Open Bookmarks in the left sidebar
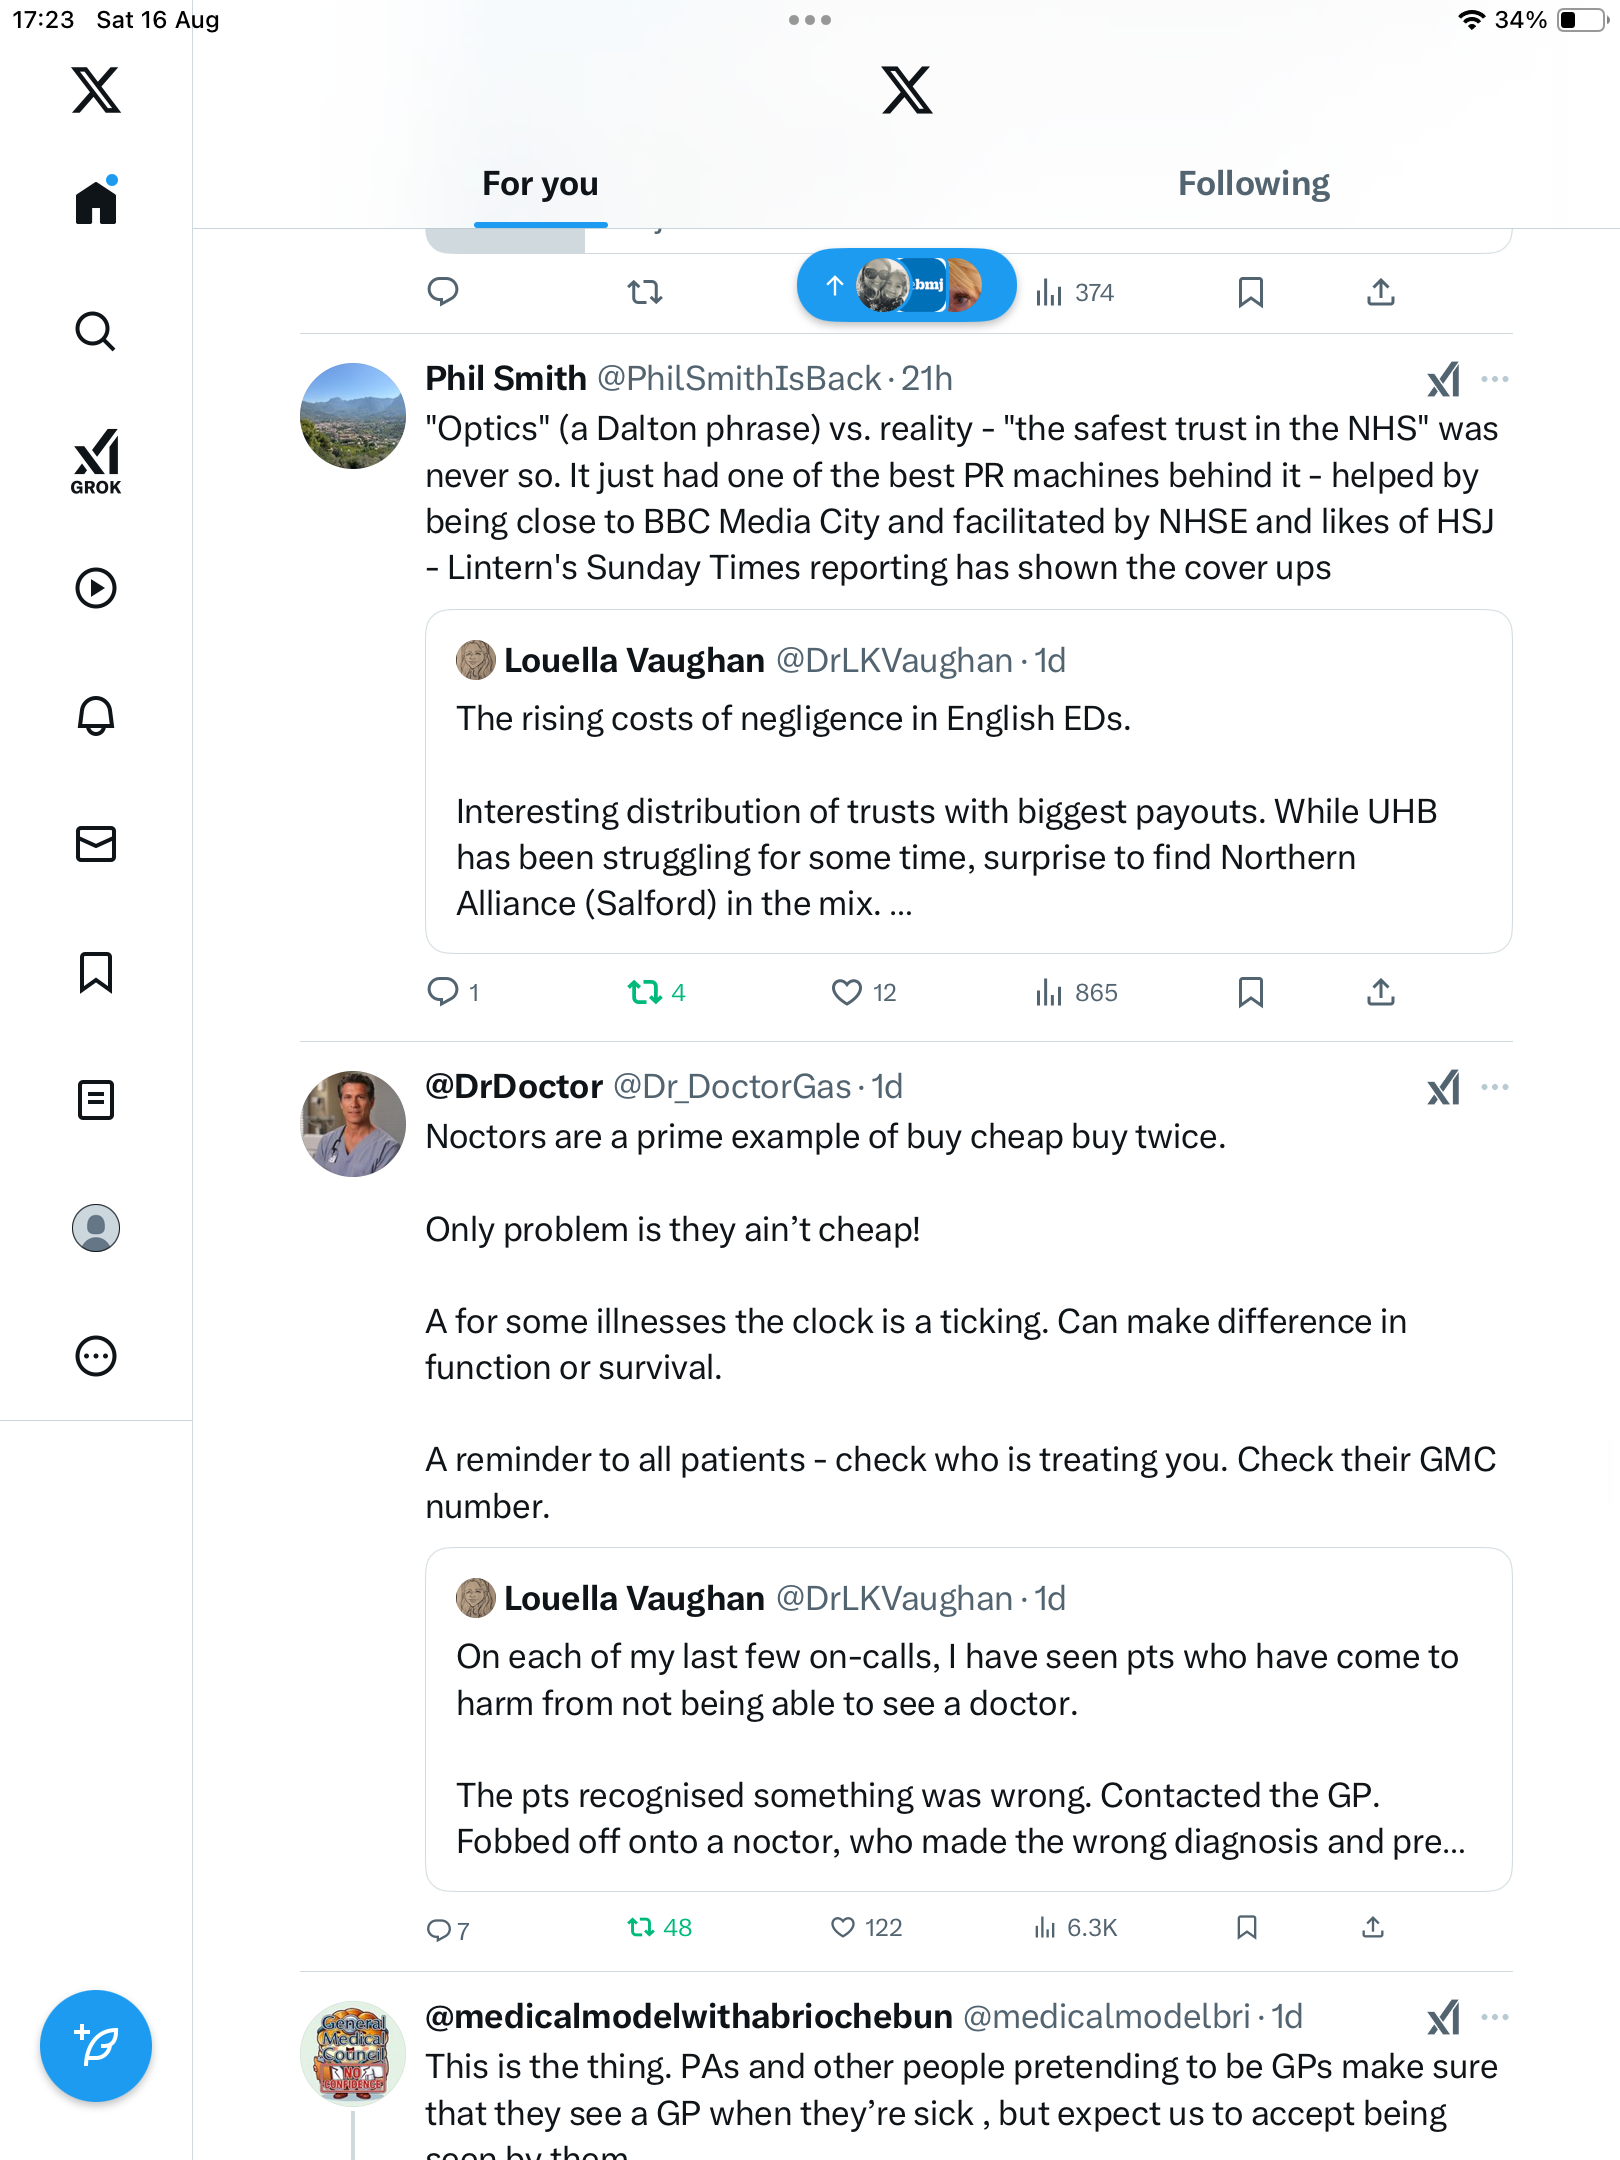Image resolution: width=1620 pixels, height=2160 pixels. tap(96, 972)
